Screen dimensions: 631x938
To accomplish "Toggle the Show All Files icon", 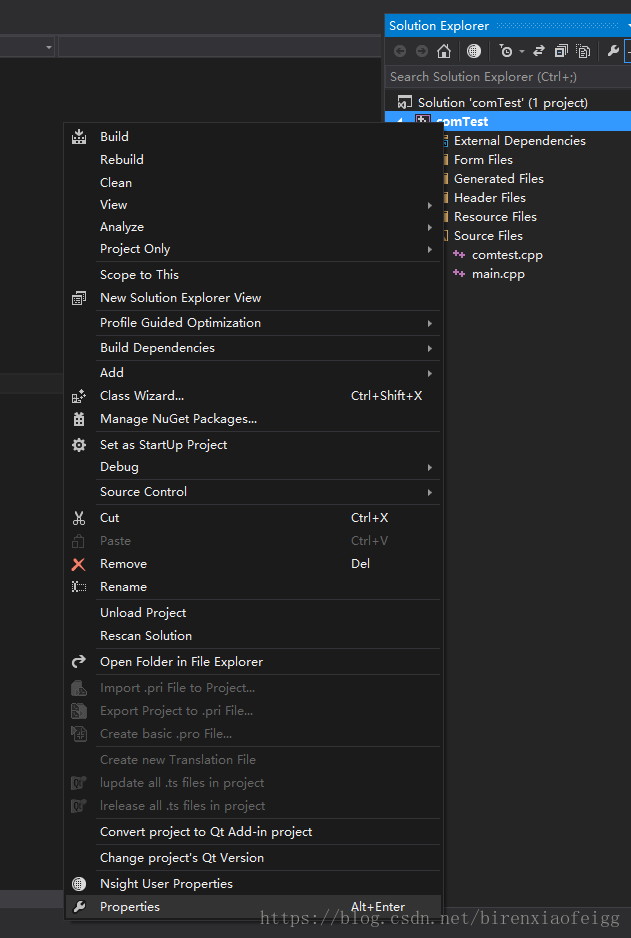I will pos(583,51).
